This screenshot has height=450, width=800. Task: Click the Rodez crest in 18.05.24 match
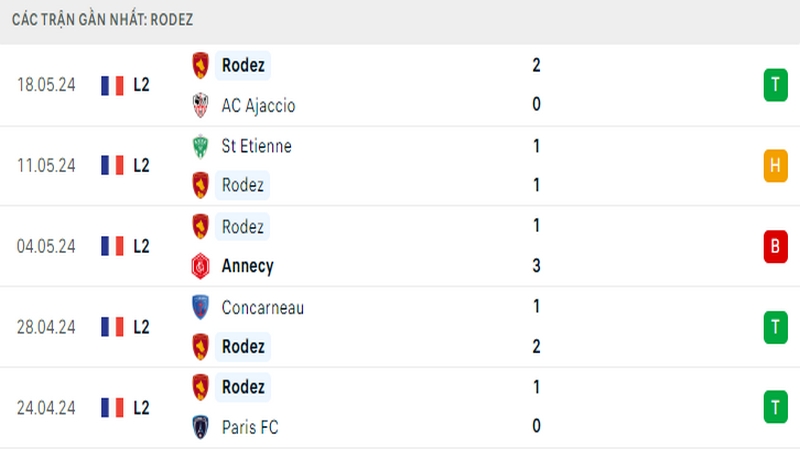[x=200, y=65]
